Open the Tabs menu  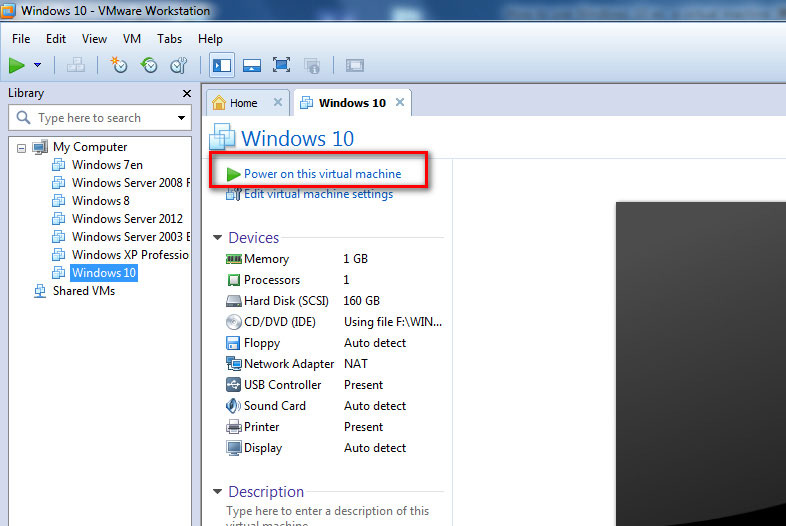169,39
